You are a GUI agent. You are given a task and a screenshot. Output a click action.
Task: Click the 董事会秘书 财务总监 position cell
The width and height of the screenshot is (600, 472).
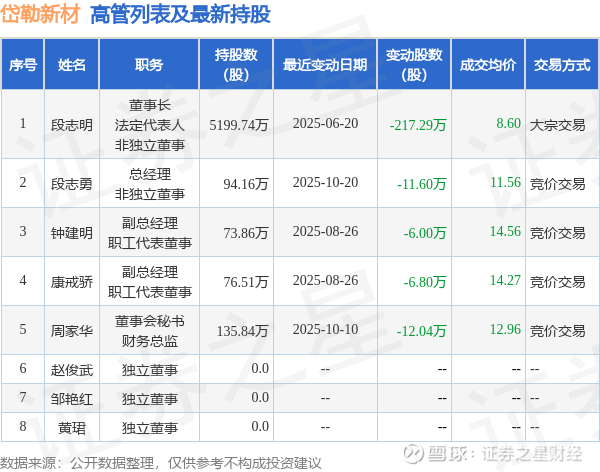(149, 331)
